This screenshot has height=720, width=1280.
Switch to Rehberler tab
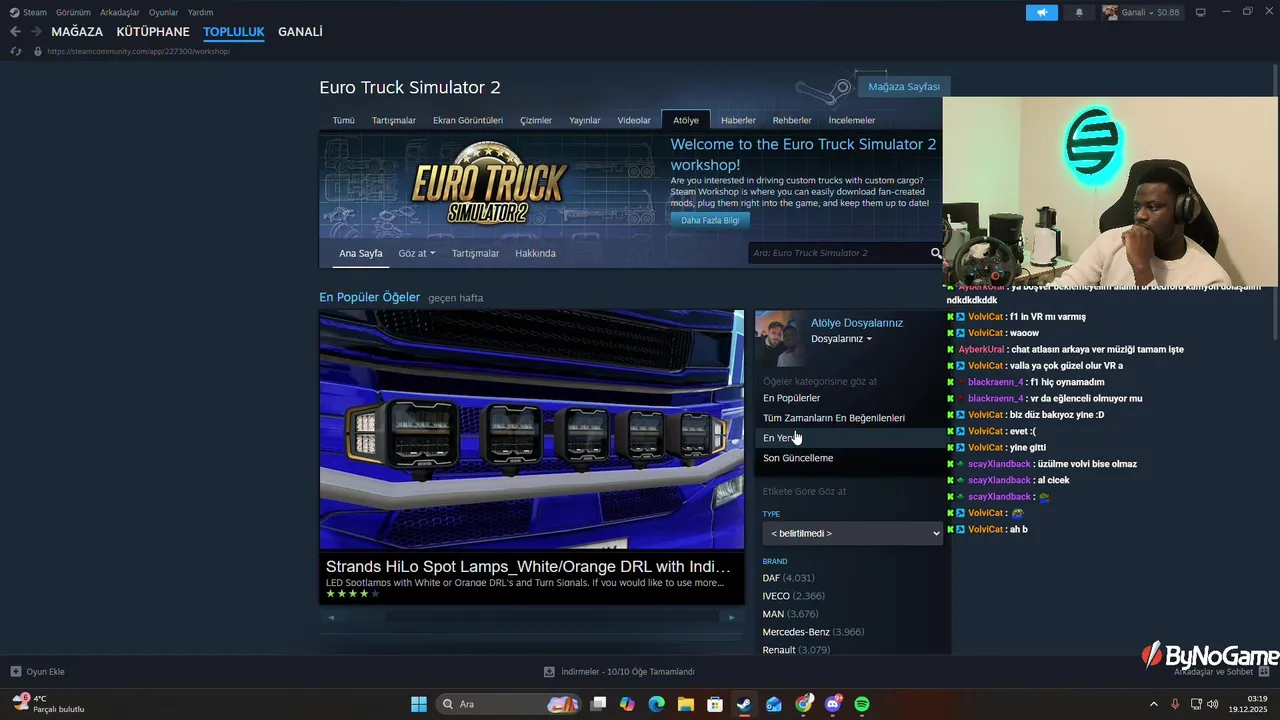click(792, 120)
